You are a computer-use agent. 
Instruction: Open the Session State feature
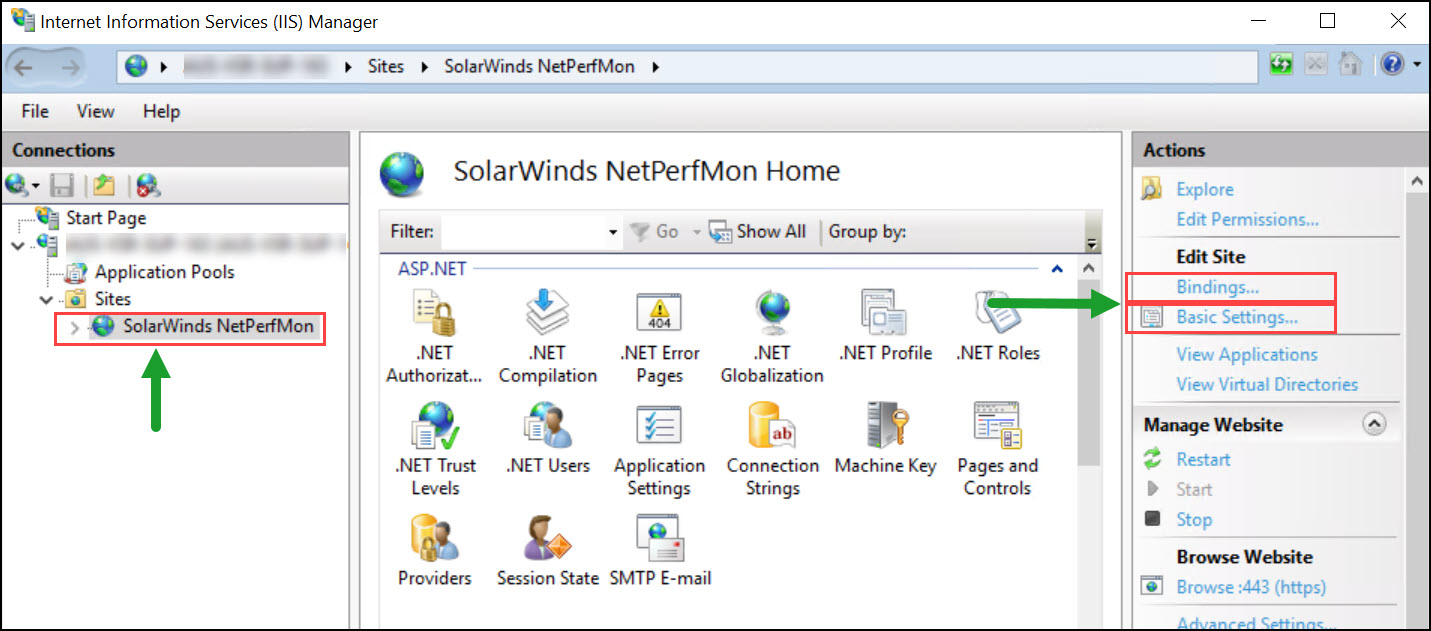coord(547,540)
